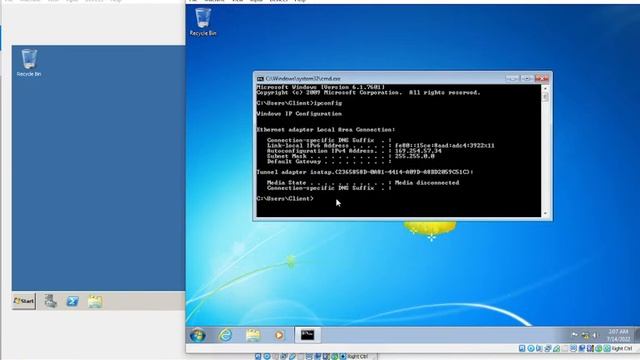Open the Action Center flag in the system tray
Screen dimensions: 640x360
(x=575, y=335)
